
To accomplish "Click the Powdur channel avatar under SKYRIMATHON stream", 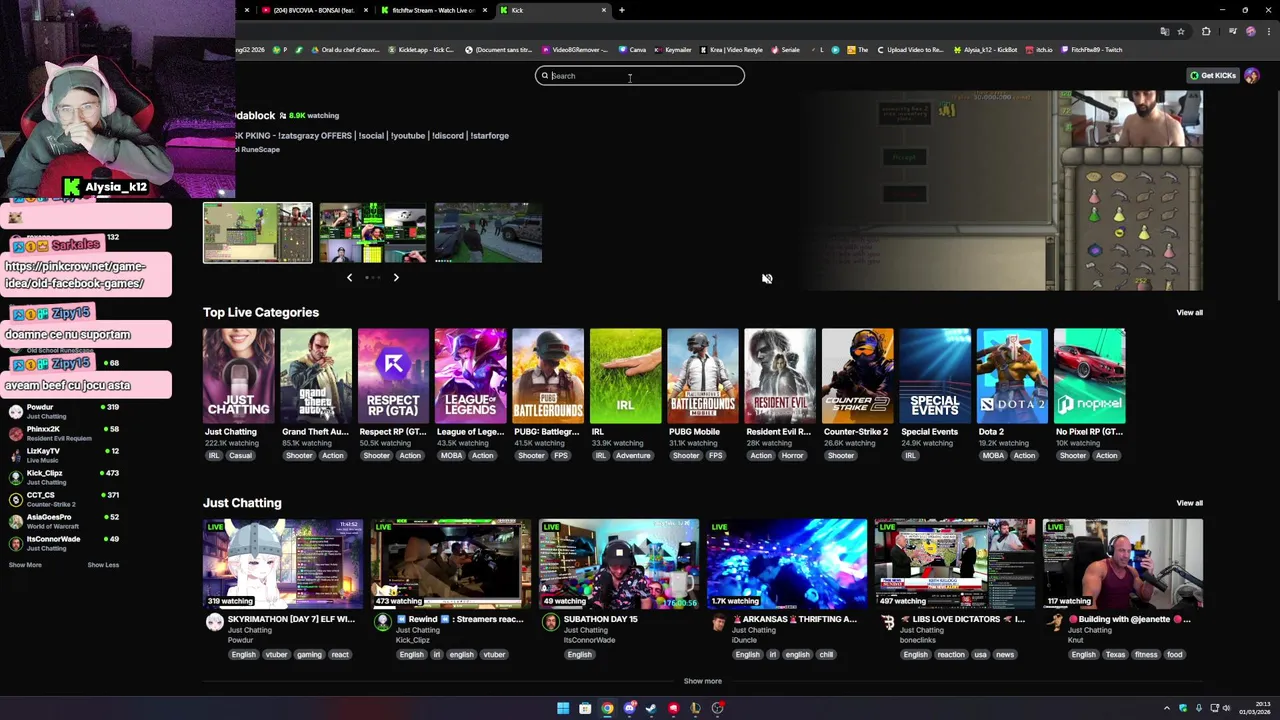I will [214, 622].
